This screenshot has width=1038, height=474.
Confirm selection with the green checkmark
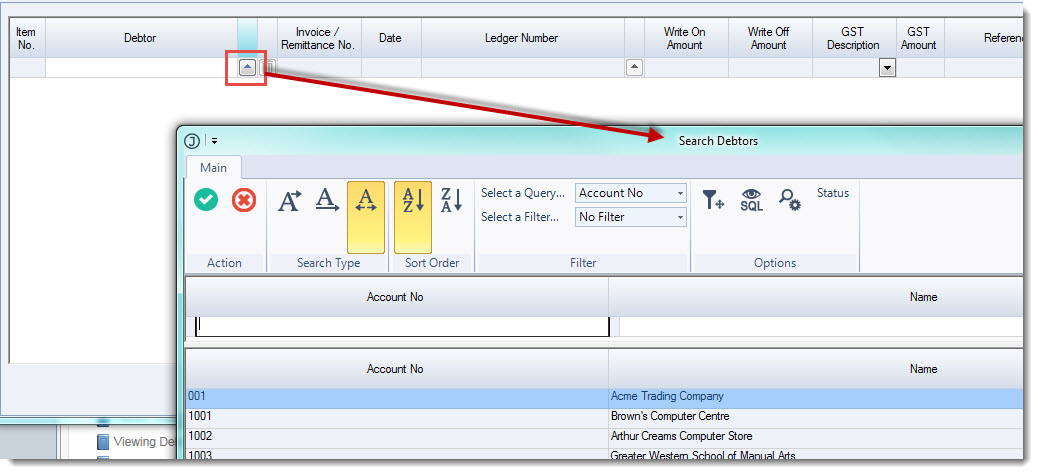tap(206, 199)
